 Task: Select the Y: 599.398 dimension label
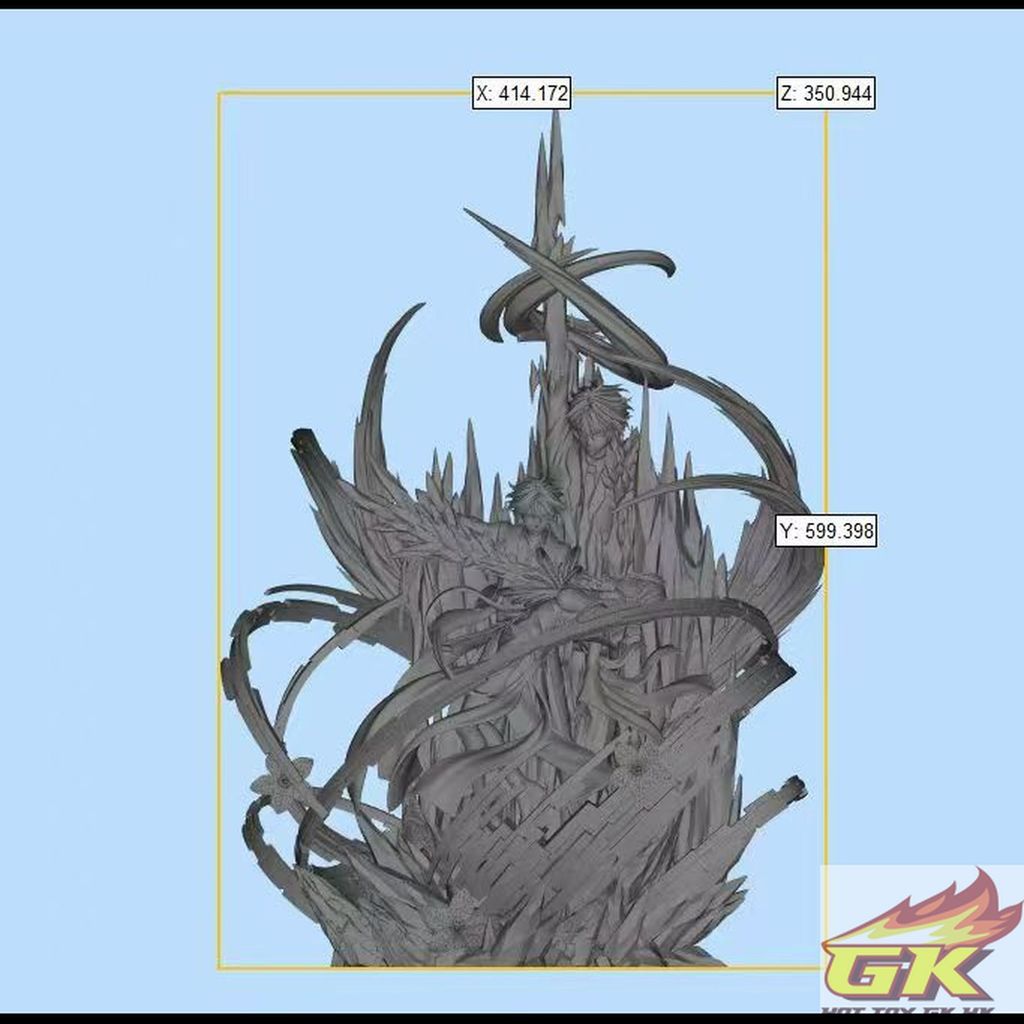coord(828,532)
